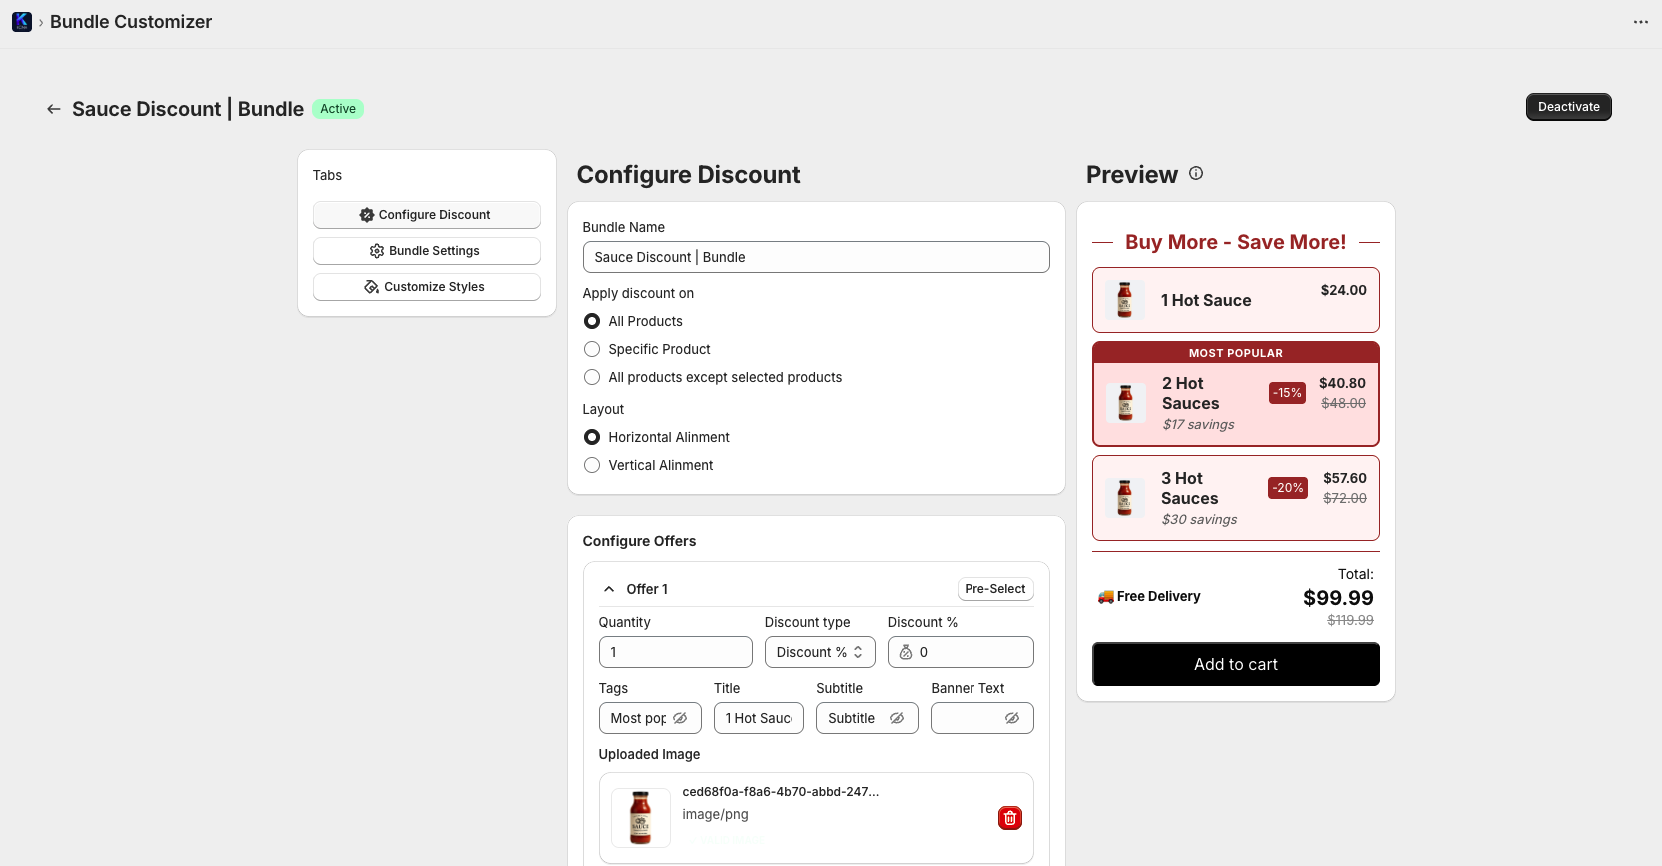Open the Customize Styles tab
This screenshot has width=1662, height=866.
tap(426, 287)
